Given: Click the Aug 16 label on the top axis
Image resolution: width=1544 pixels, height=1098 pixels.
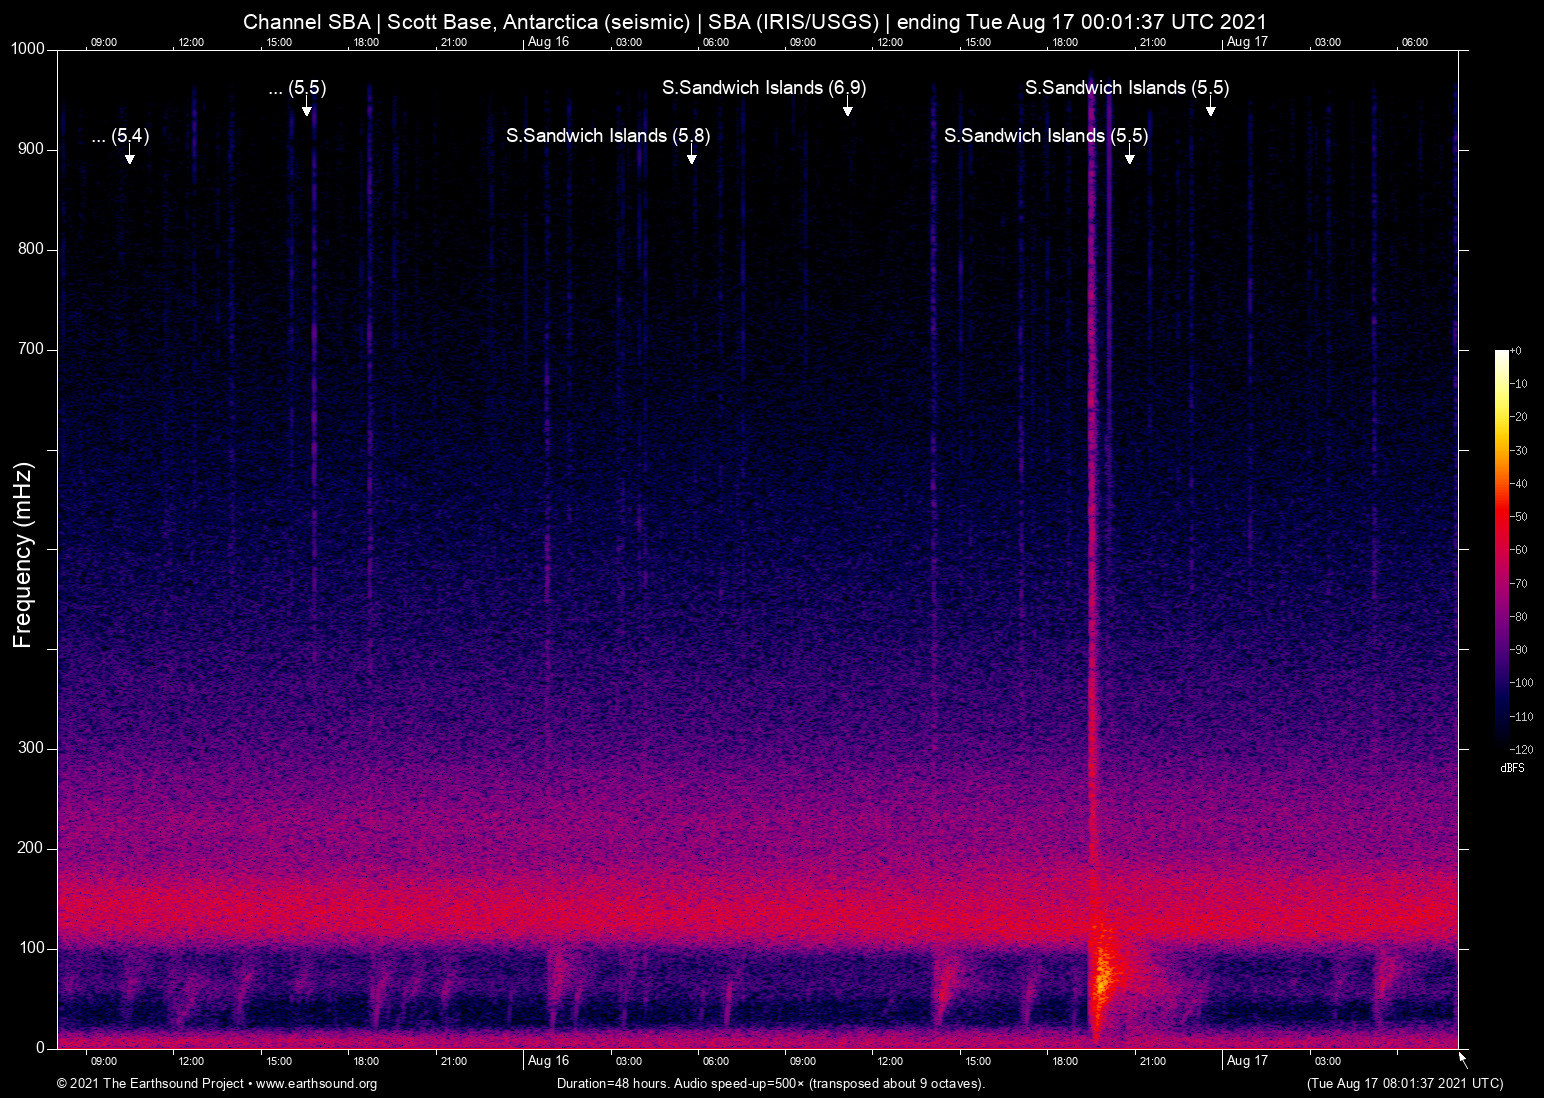Looking at the screenshot, I should tap(549, 42).
